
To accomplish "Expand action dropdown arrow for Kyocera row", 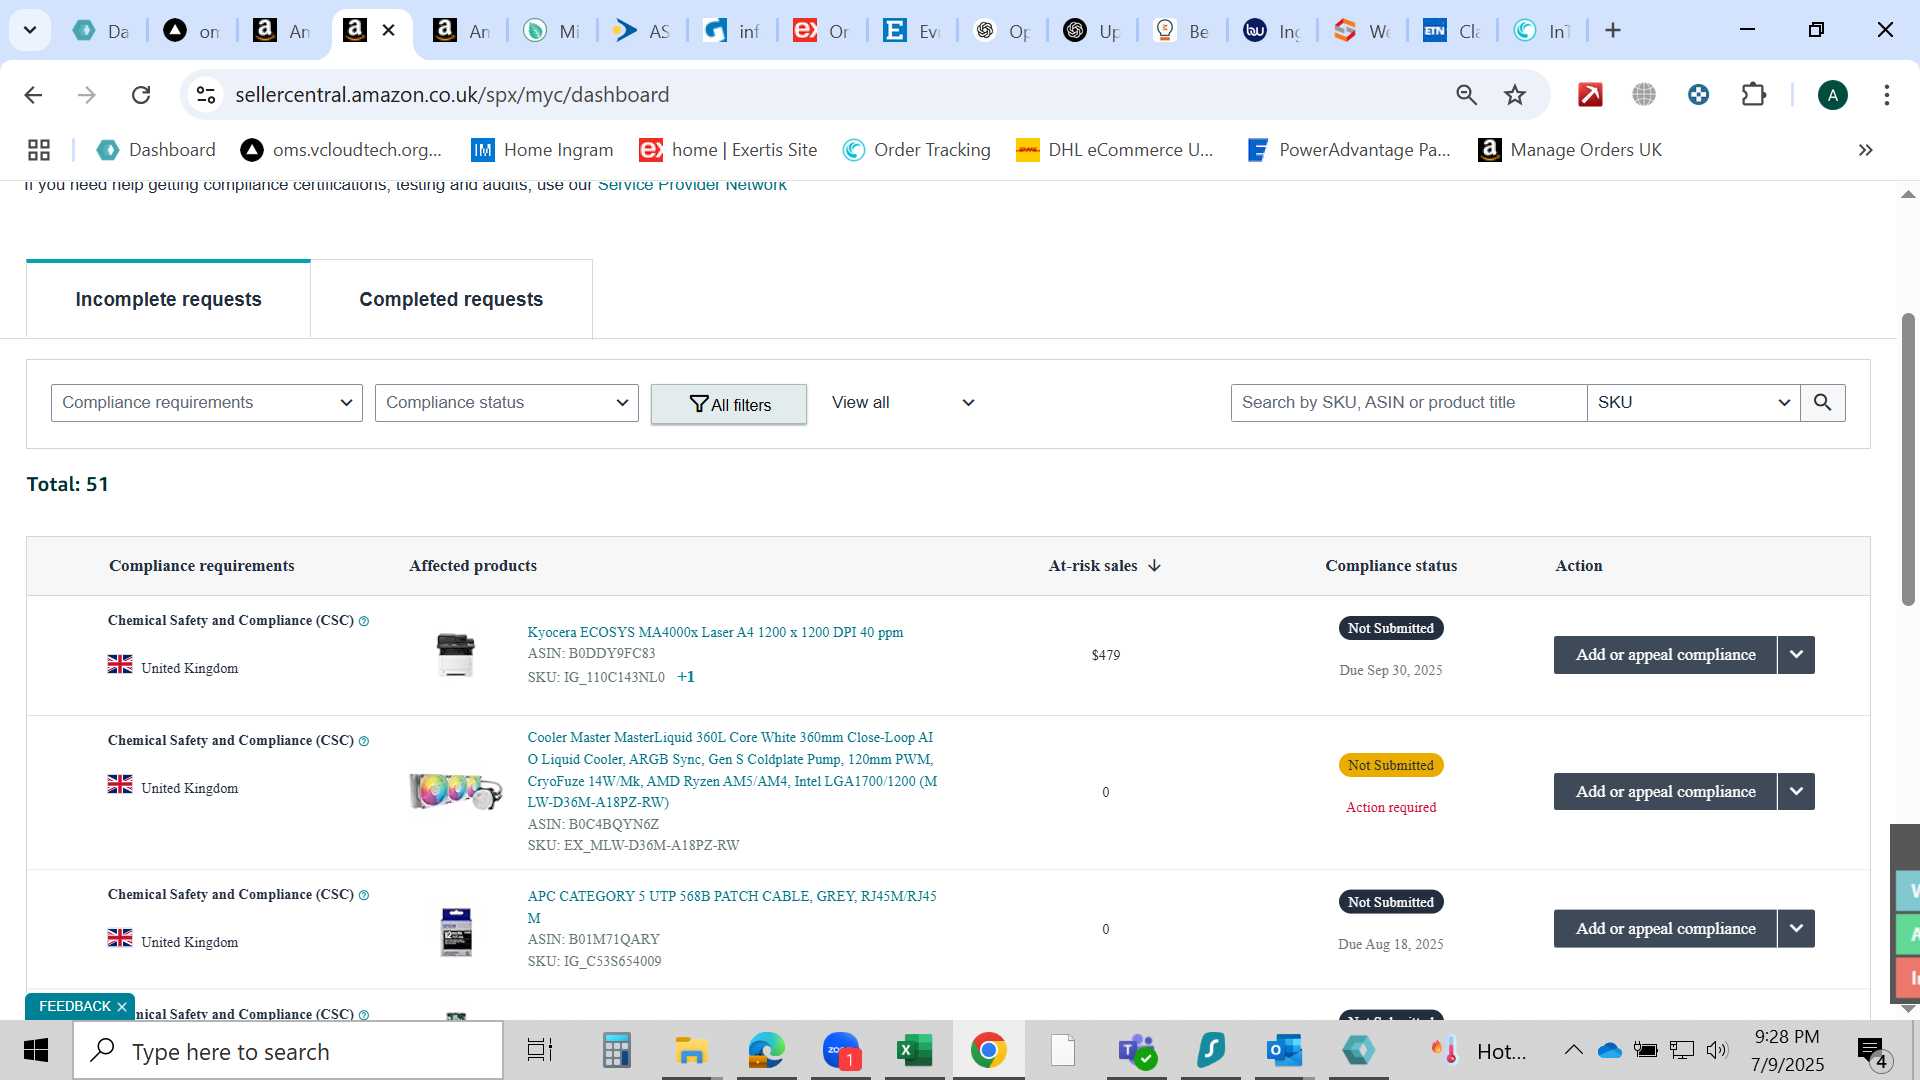I will coord(1796,655).
